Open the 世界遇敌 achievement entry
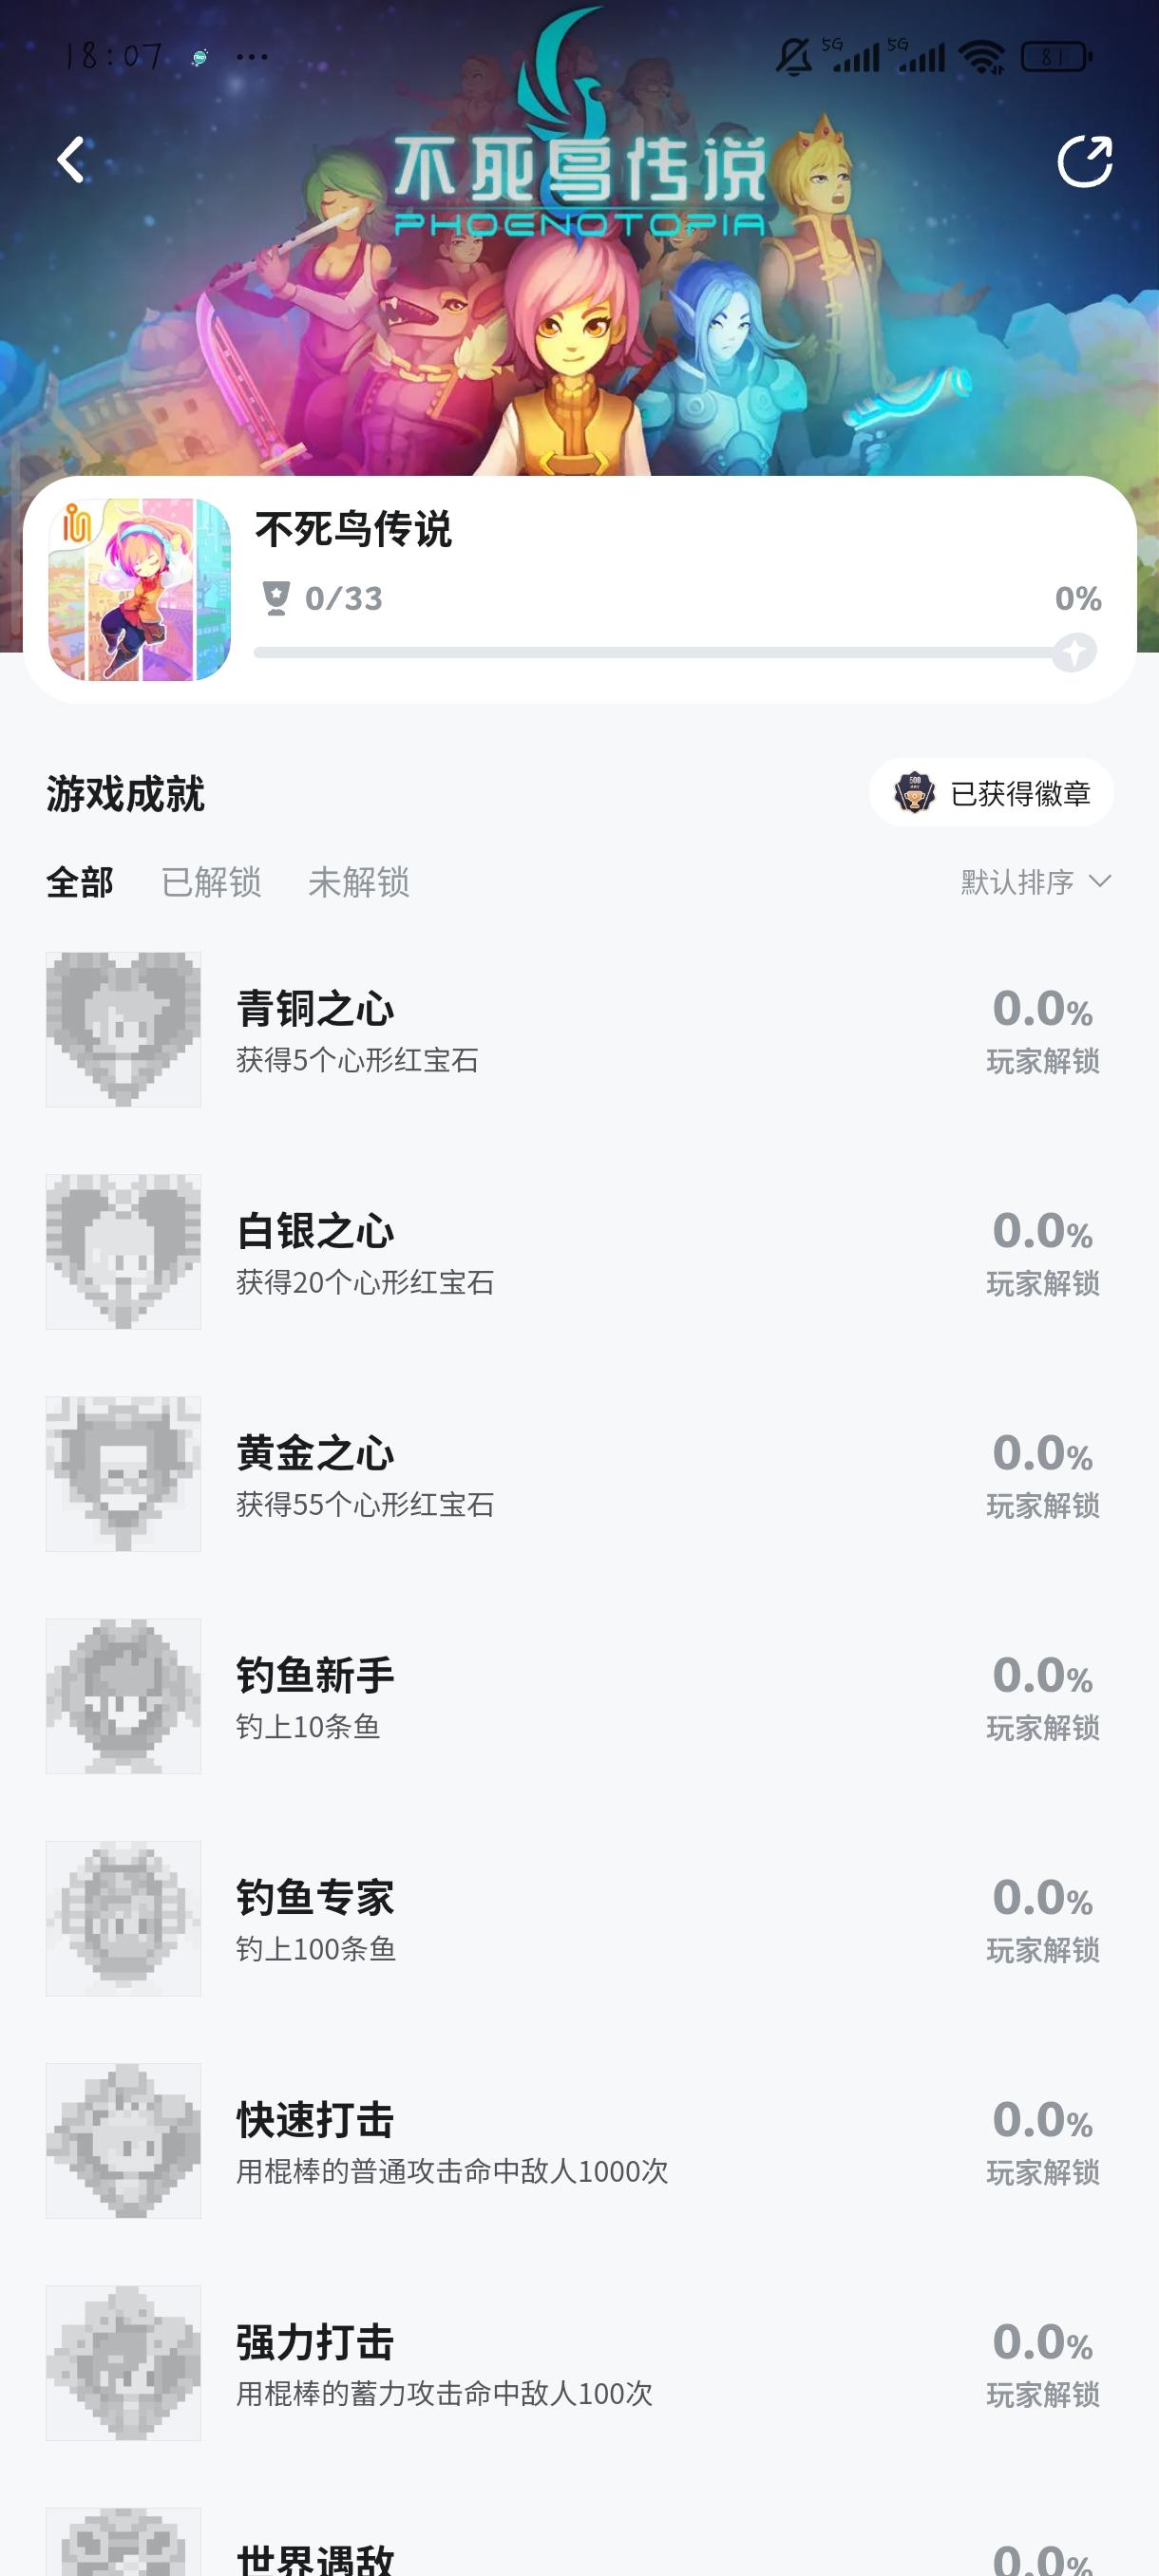The width and height of the screenshot is (1159, 2576). 316,2556
